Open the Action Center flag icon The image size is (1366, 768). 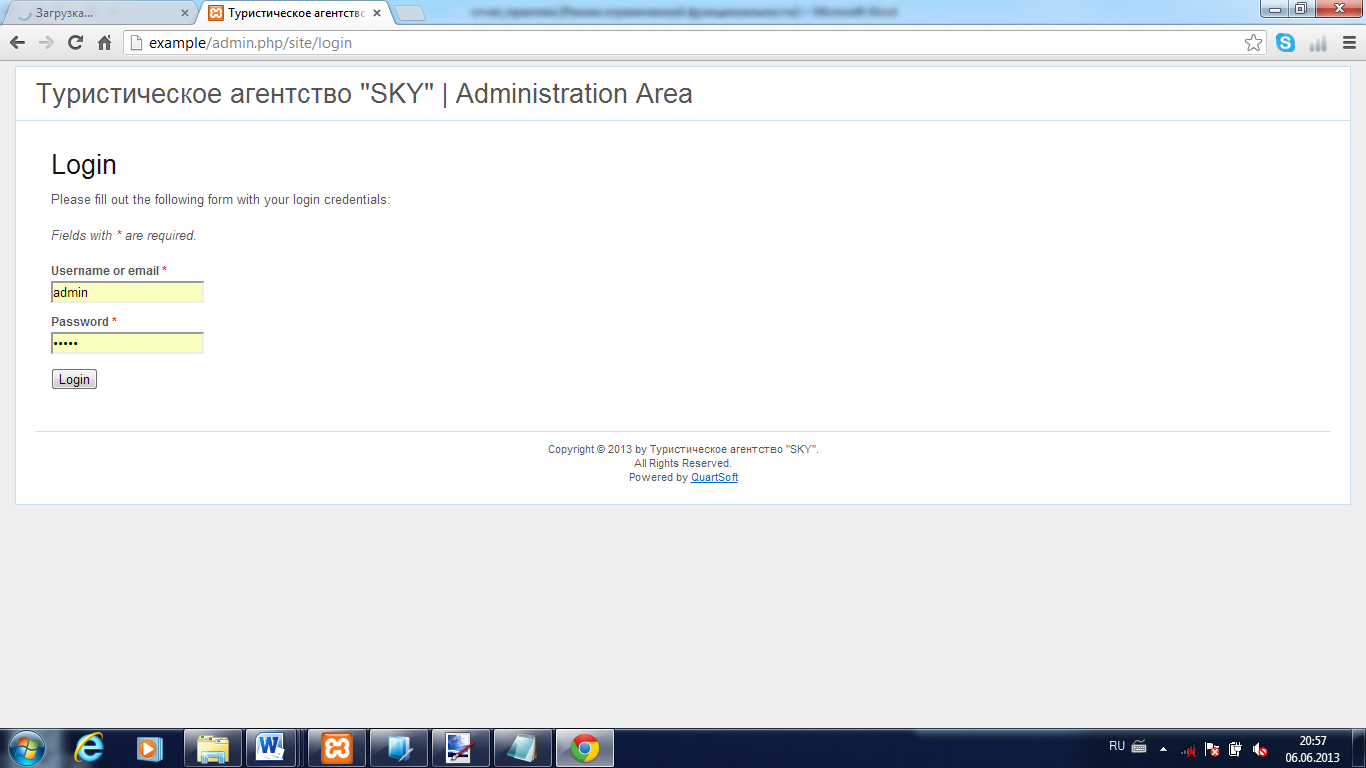tap(1212, 749)
